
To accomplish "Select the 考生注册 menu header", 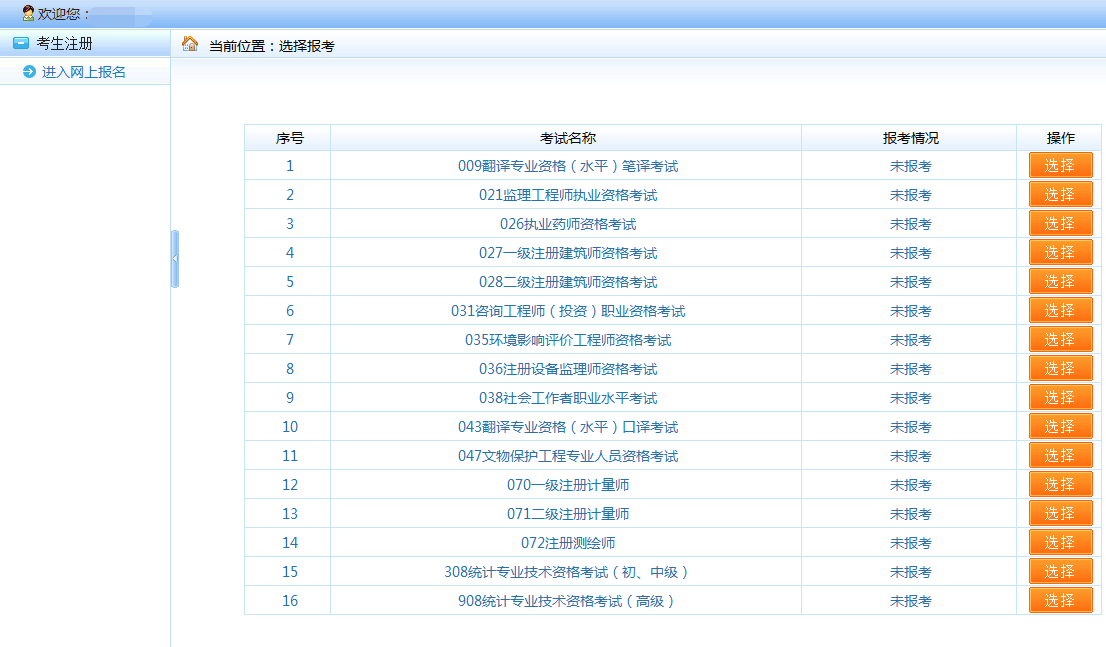I will tap(64, 43).
